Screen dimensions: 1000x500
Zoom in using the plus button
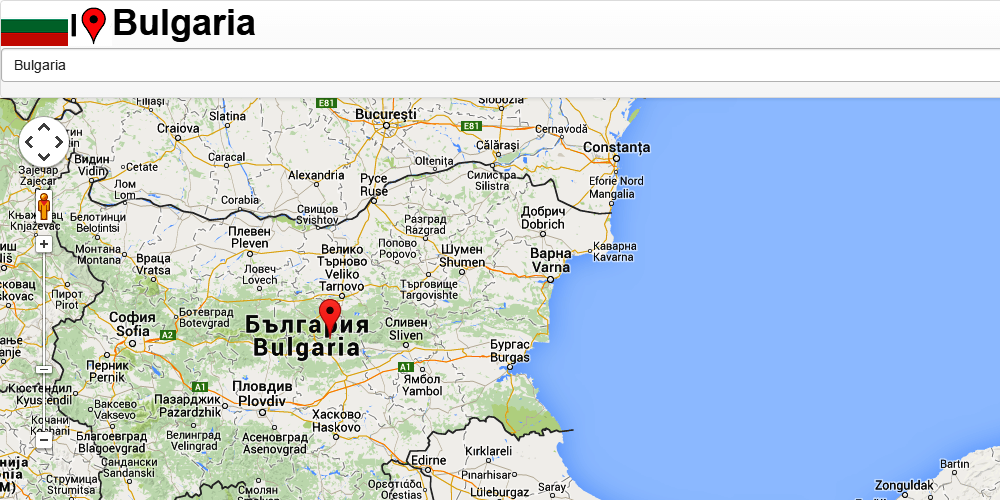[43, 244]
